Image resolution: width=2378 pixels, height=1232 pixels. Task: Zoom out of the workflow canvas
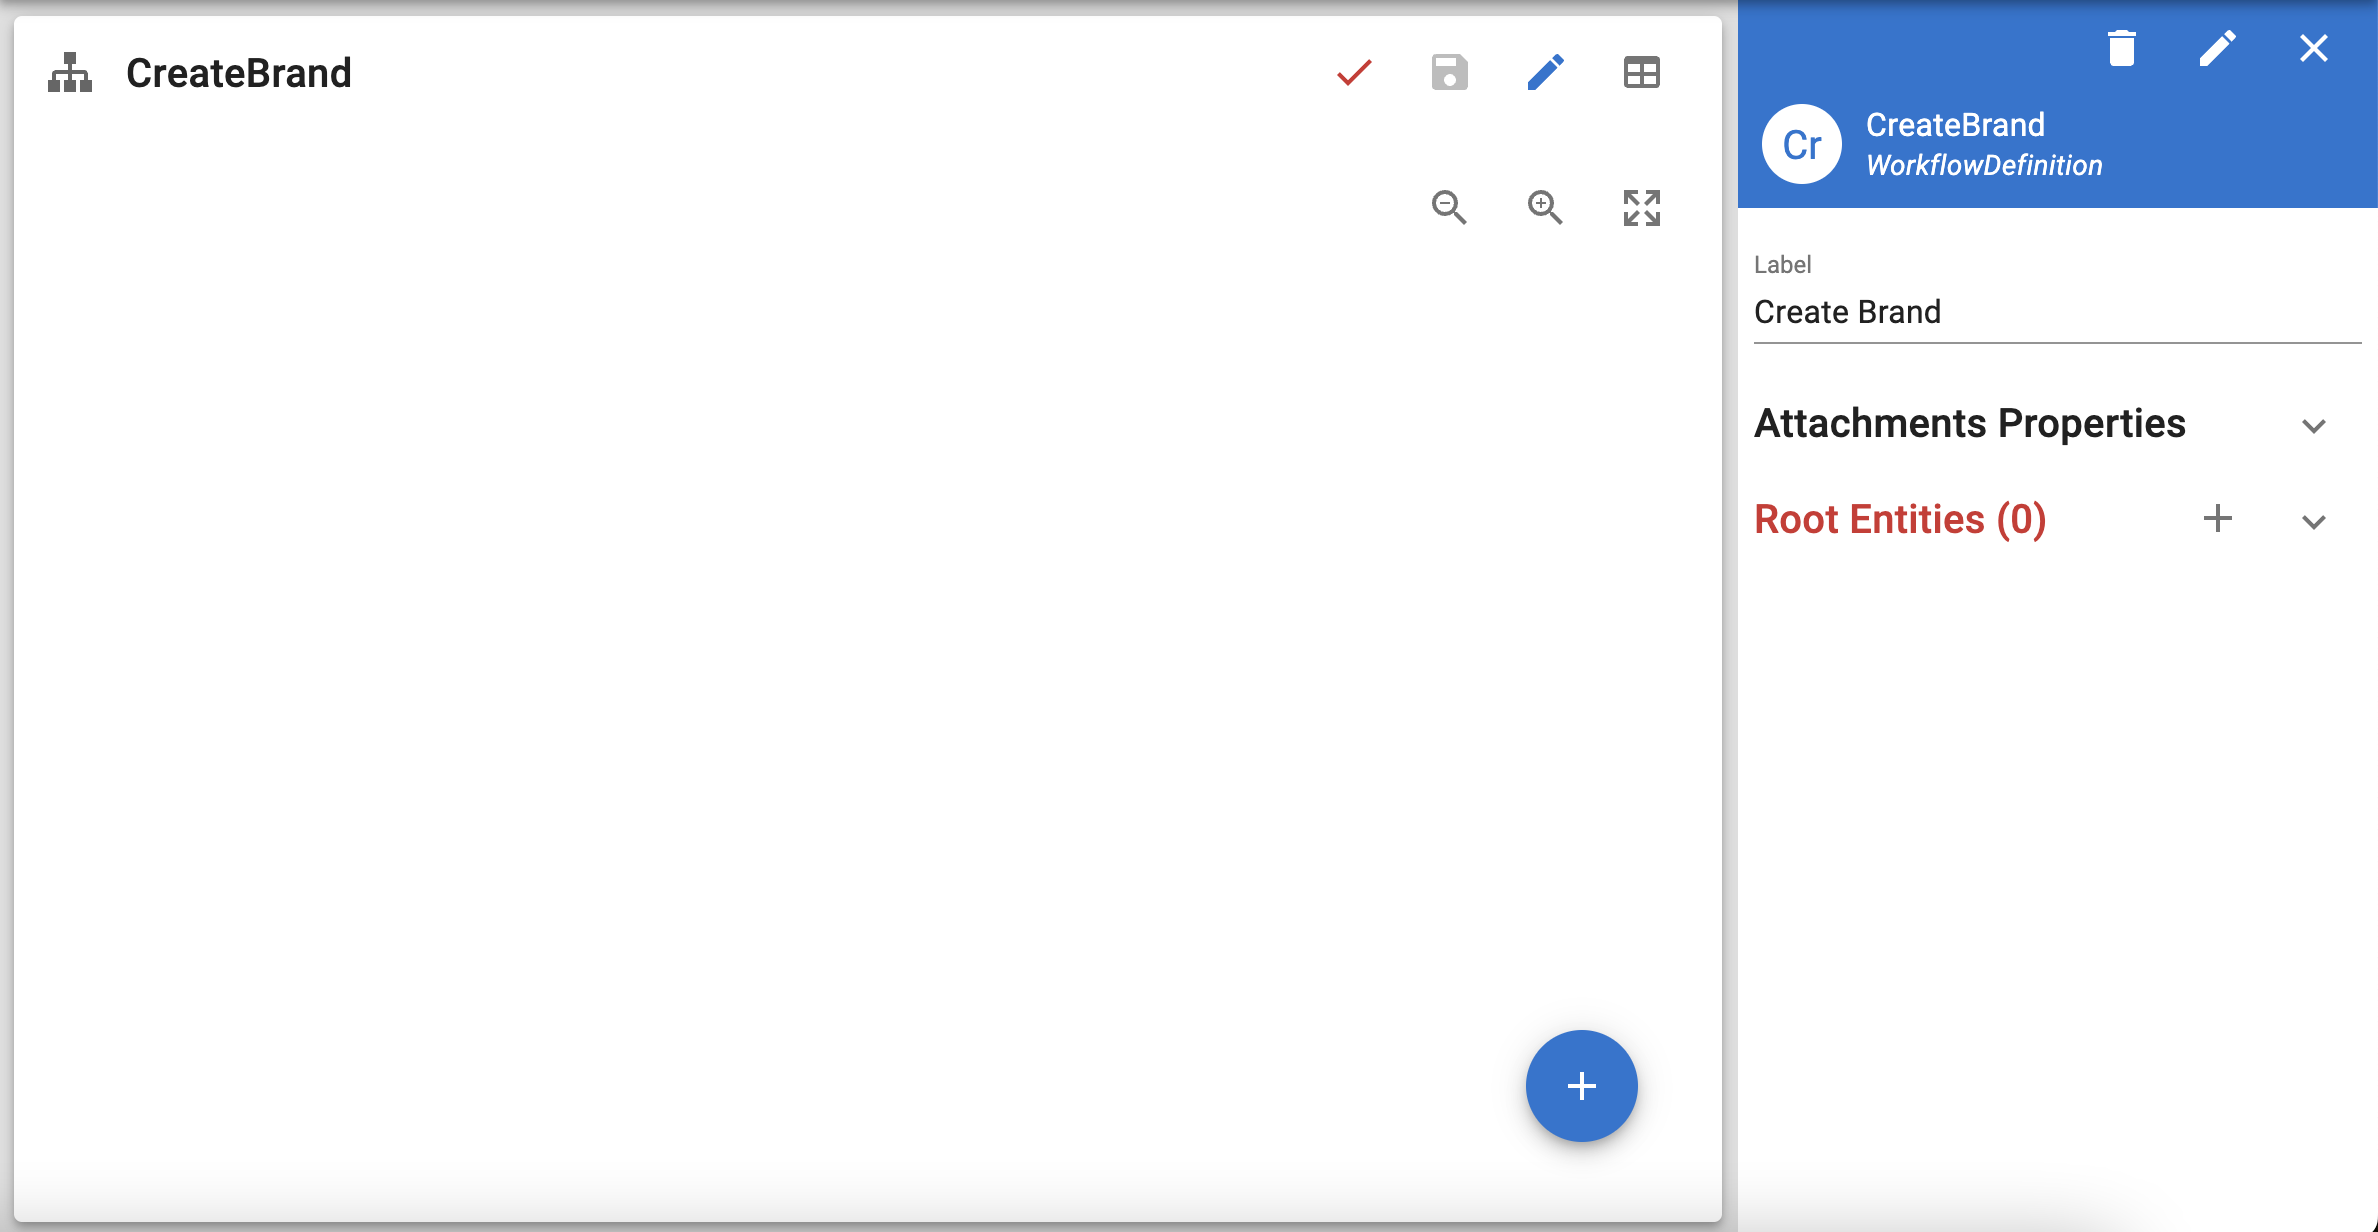[1449, 208]
